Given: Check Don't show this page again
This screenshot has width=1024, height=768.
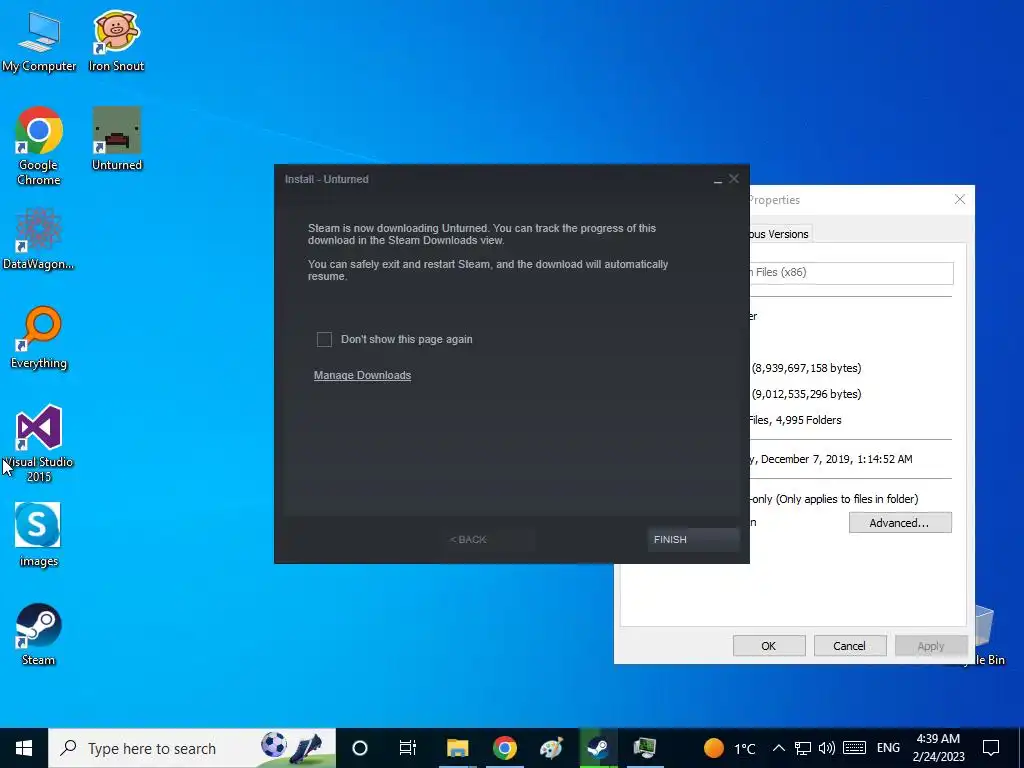Looking at the screenshot, I should 324,339.
